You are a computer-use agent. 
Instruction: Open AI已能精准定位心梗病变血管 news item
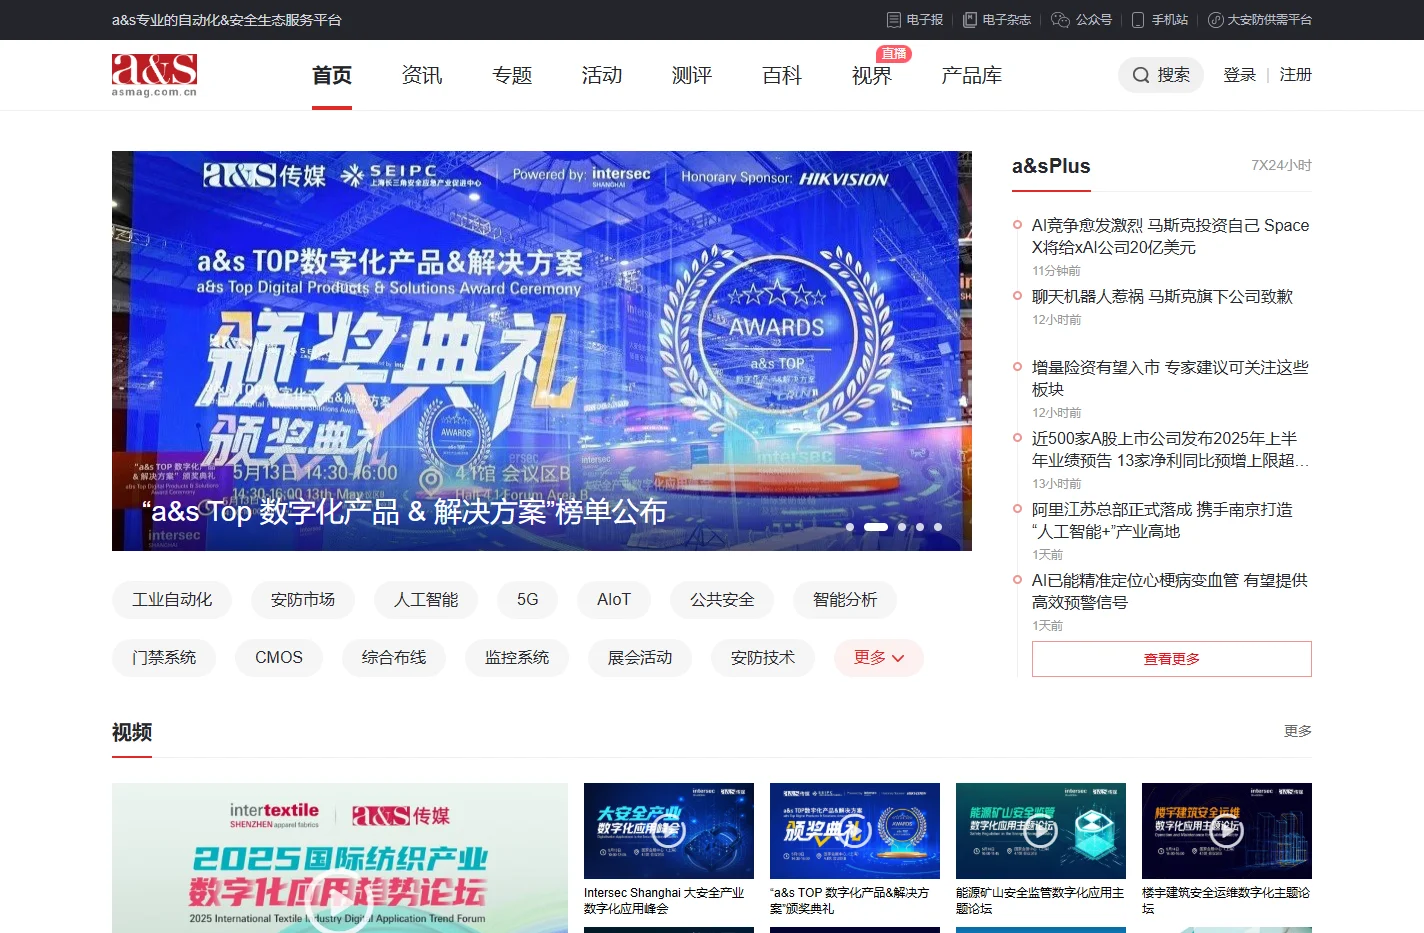click(1170, 591)
